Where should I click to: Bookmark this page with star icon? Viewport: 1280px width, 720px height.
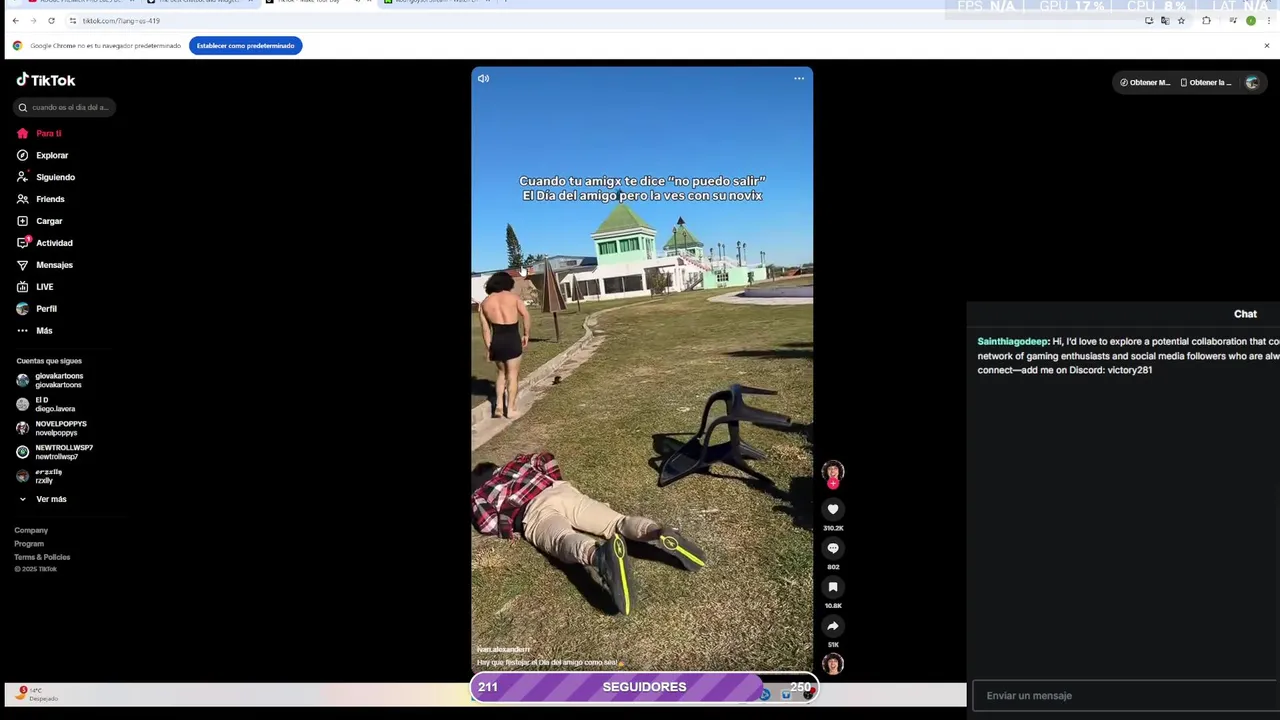pyautogui.click(x=1181, y=20)
